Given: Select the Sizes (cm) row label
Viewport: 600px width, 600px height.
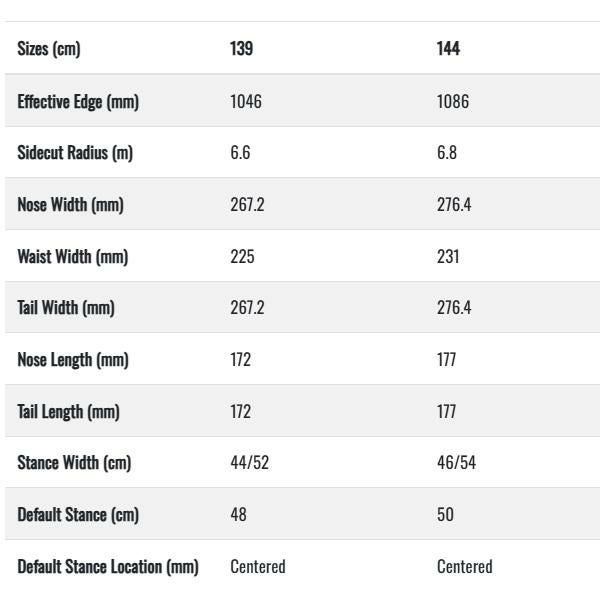Looking at the screenshot, I should tap(49, 49).
